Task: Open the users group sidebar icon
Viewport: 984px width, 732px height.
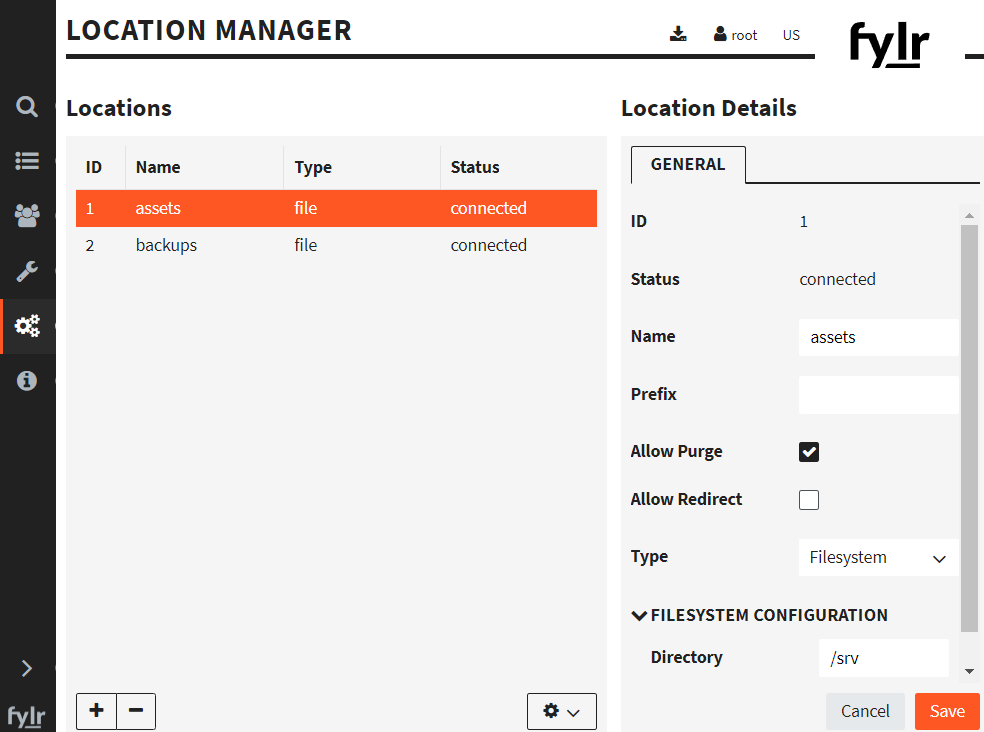Action: [27, 215]
